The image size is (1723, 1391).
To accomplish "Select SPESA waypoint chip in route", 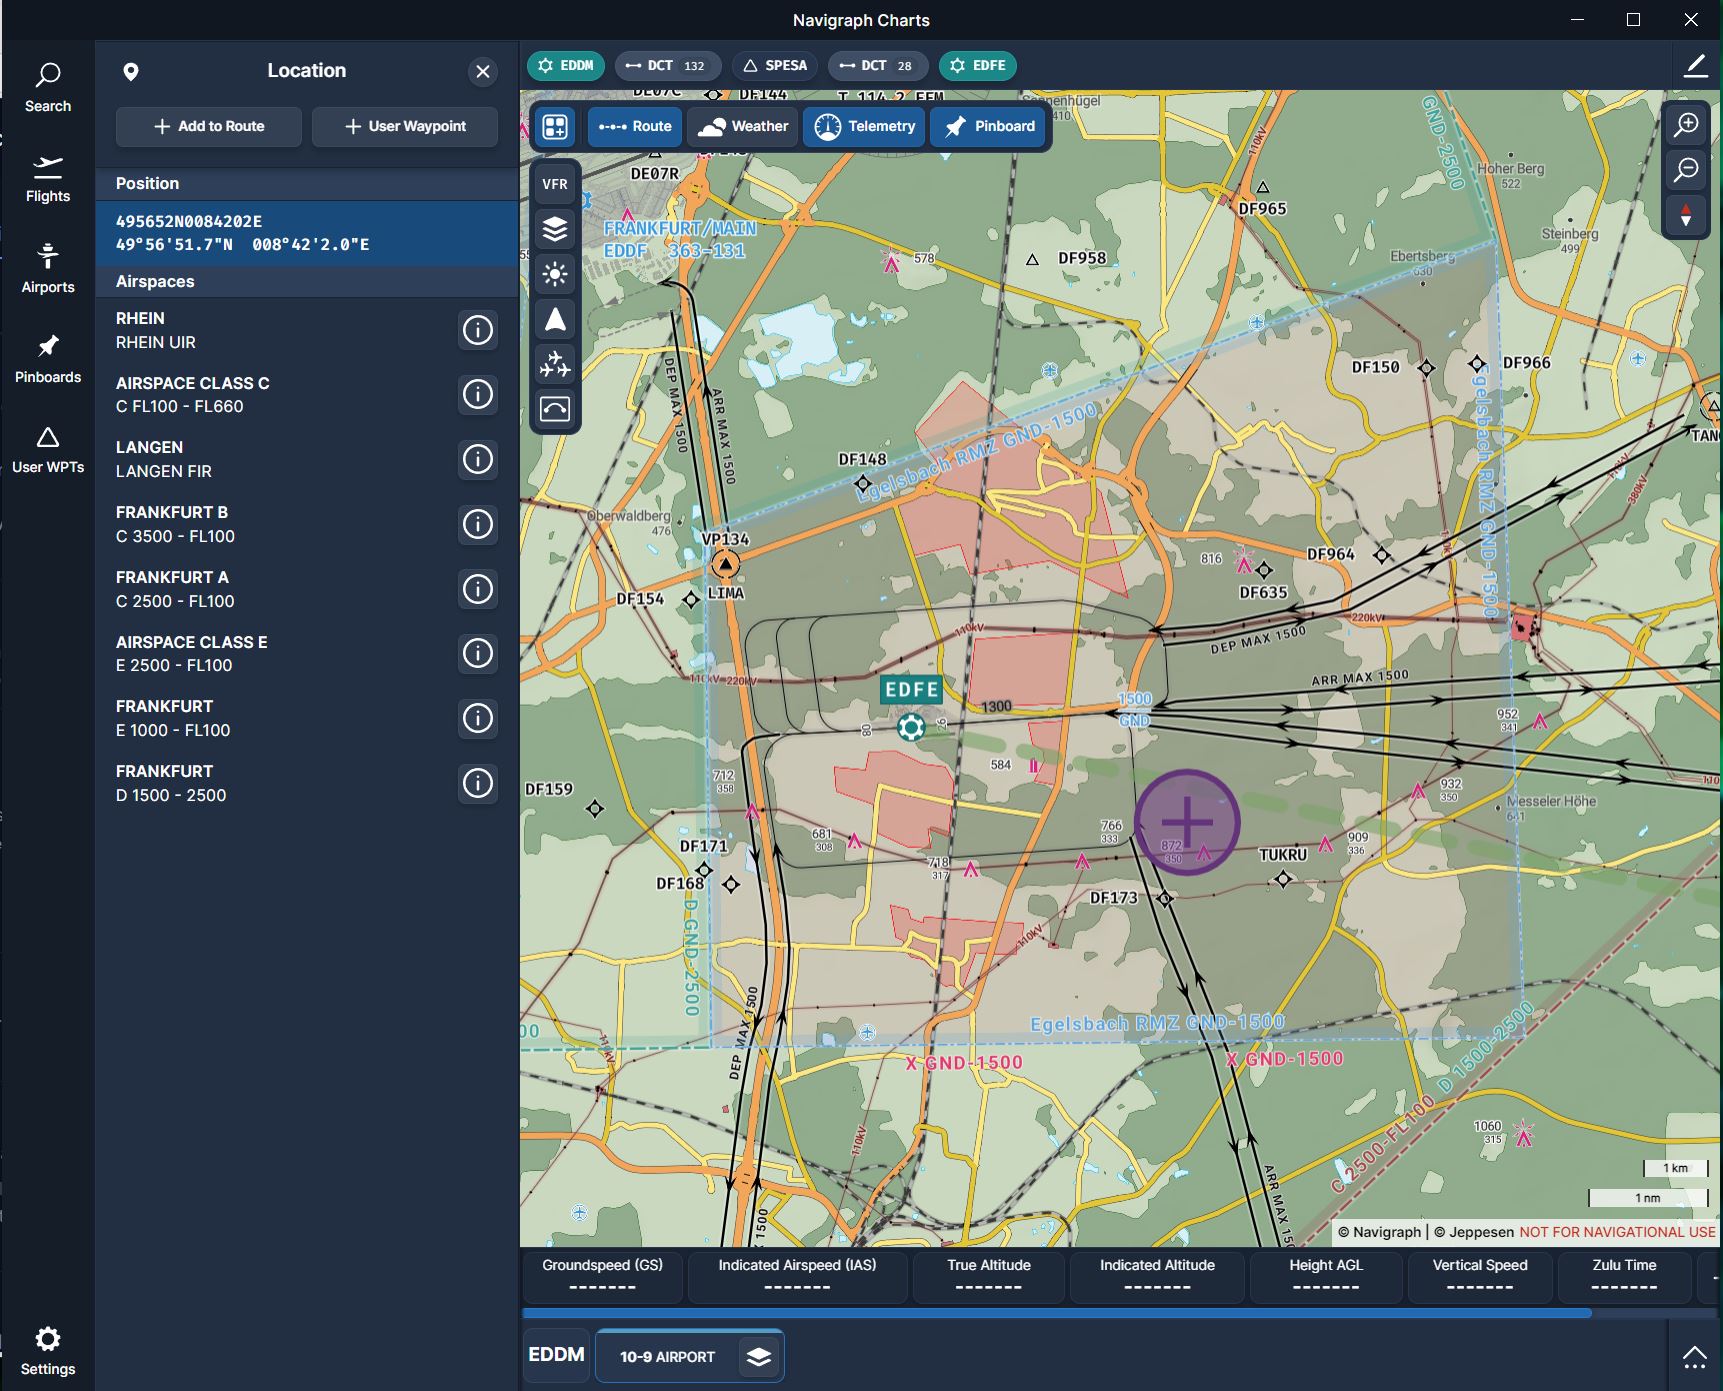I will tap(775, 66).
